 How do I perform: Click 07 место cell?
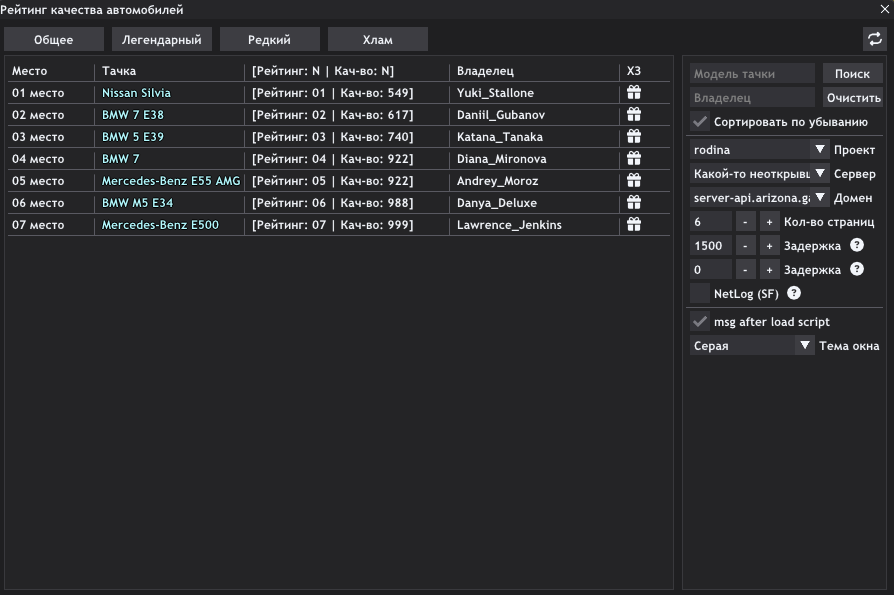(38, 225)
